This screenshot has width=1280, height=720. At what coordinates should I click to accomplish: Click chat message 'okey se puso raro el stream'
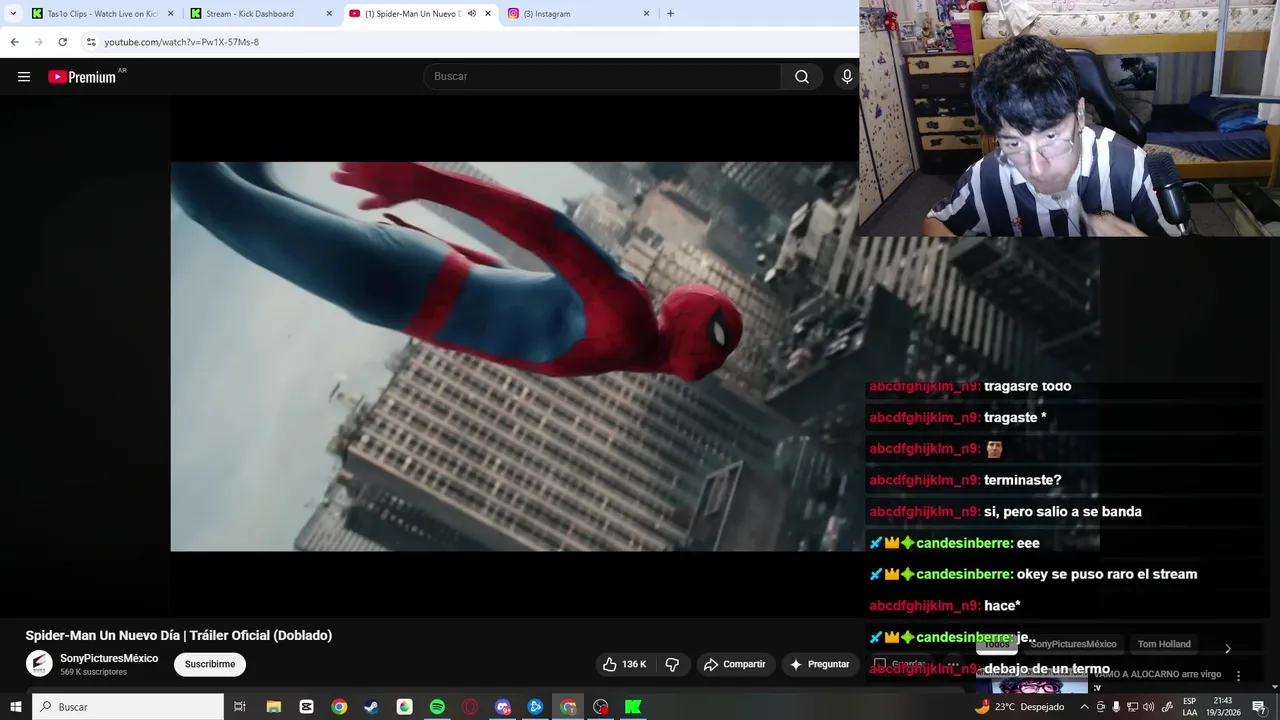[1107, 574]
